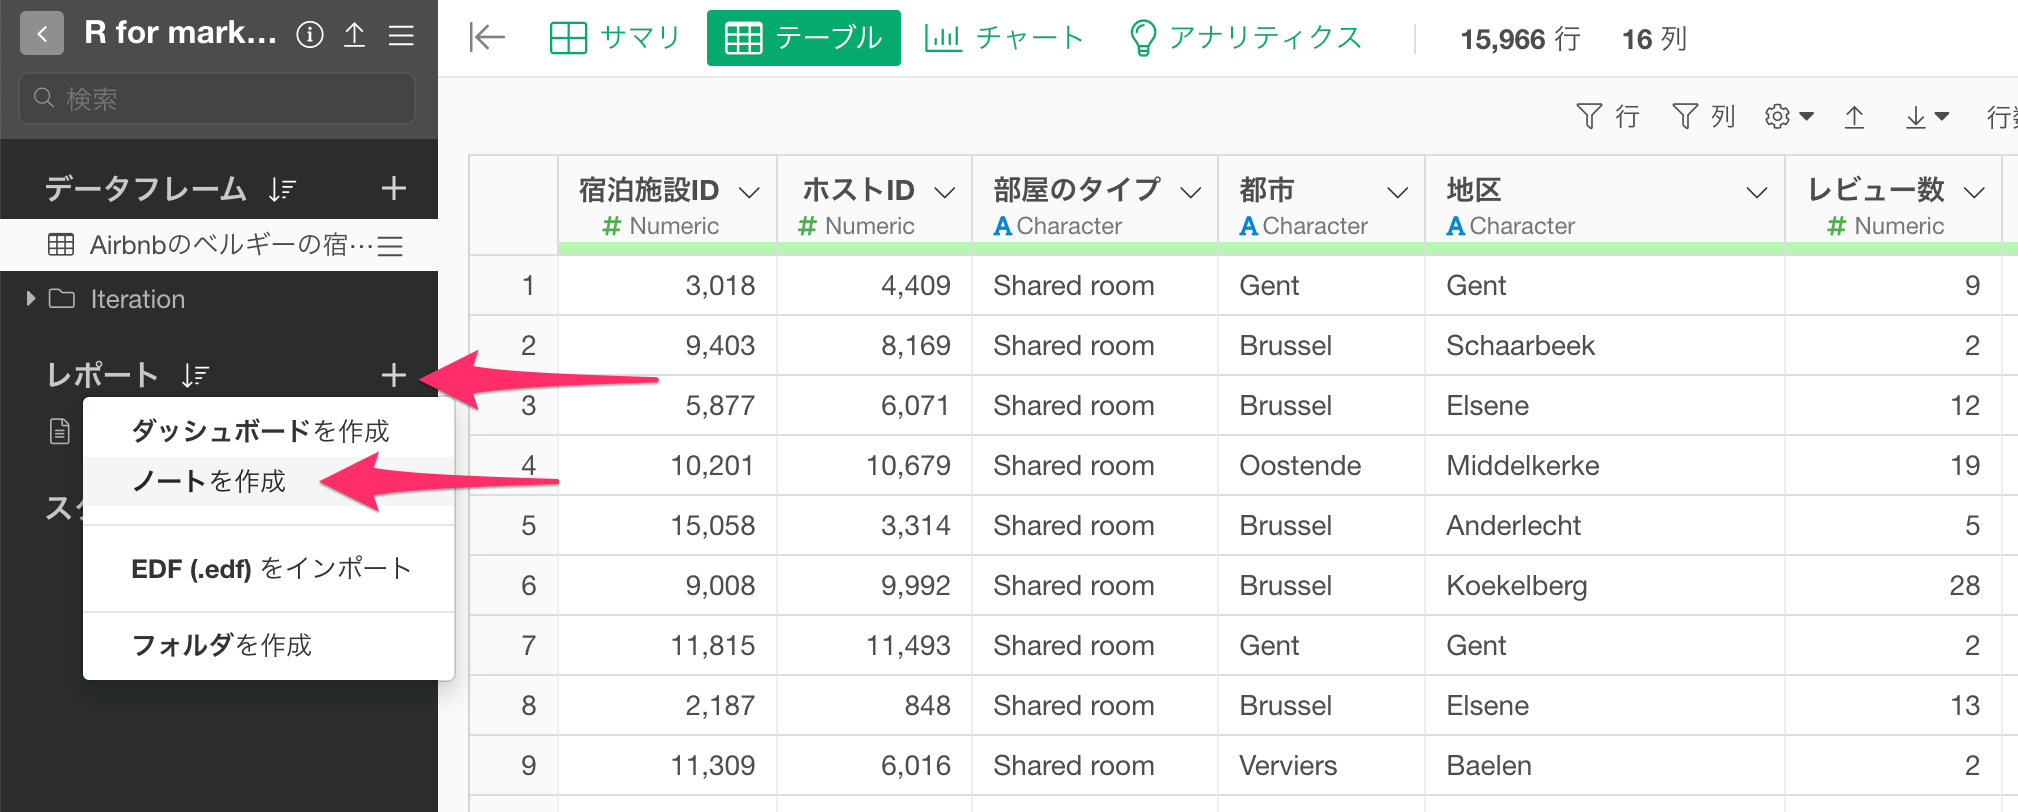Expand the Iteration folder

click(x=31, y=298)
